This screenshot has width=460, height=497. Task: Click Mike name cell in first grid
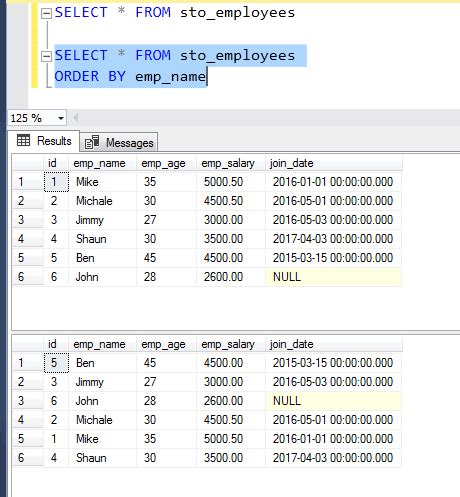(102, 182)
